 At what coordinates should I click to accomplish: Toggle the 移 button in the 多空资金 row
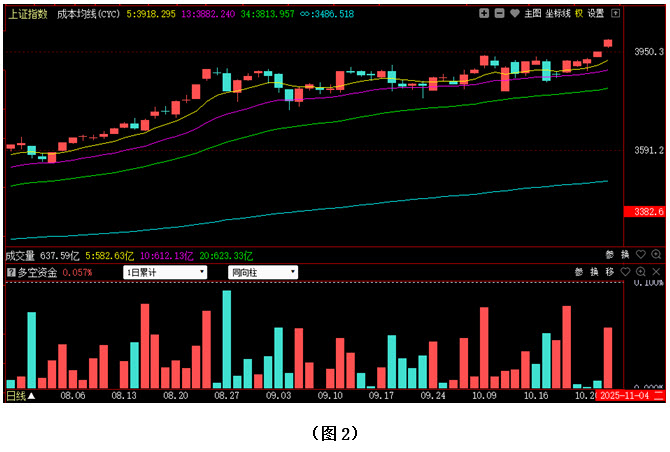click(608, 272)
